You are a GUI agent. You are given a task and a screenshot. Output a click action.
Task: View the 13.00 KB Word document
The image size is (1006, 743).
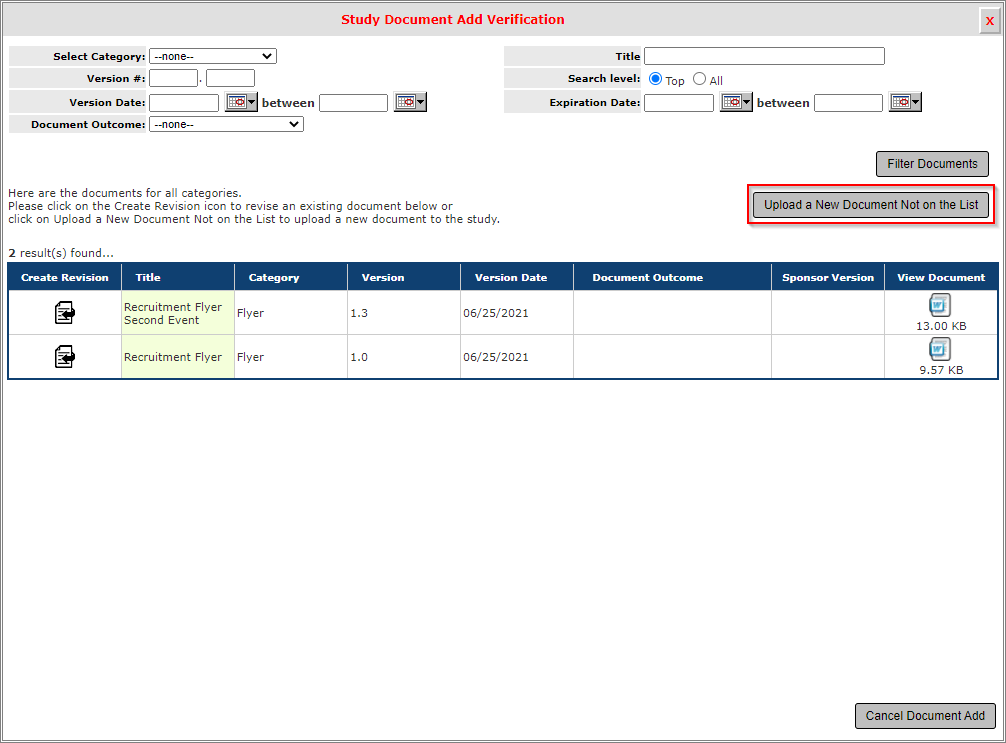940,305
